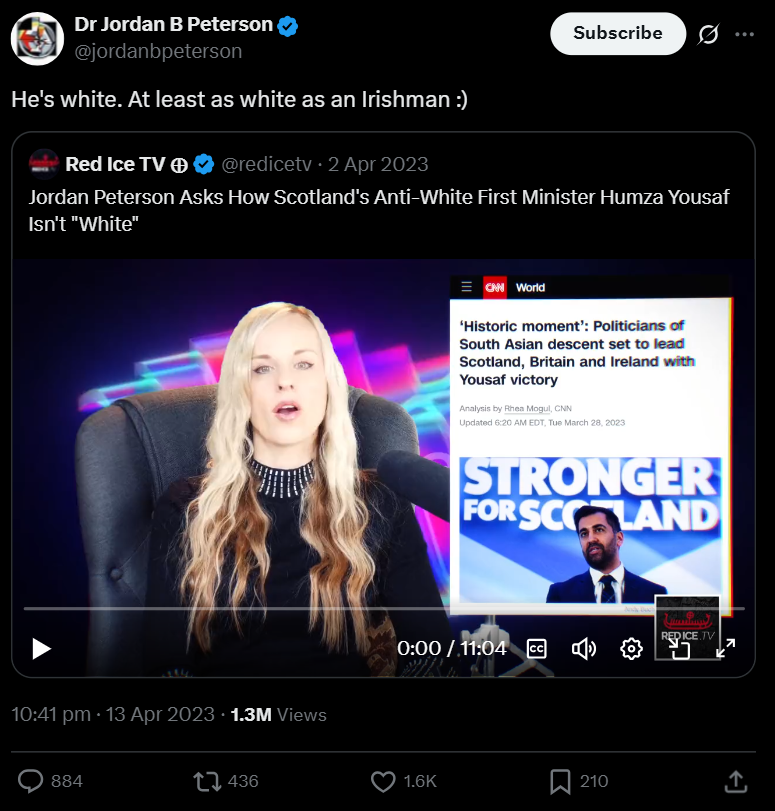This screenshot has height=811, width=775.
Task: Open the three-dot more options menu
Action: 744,35
